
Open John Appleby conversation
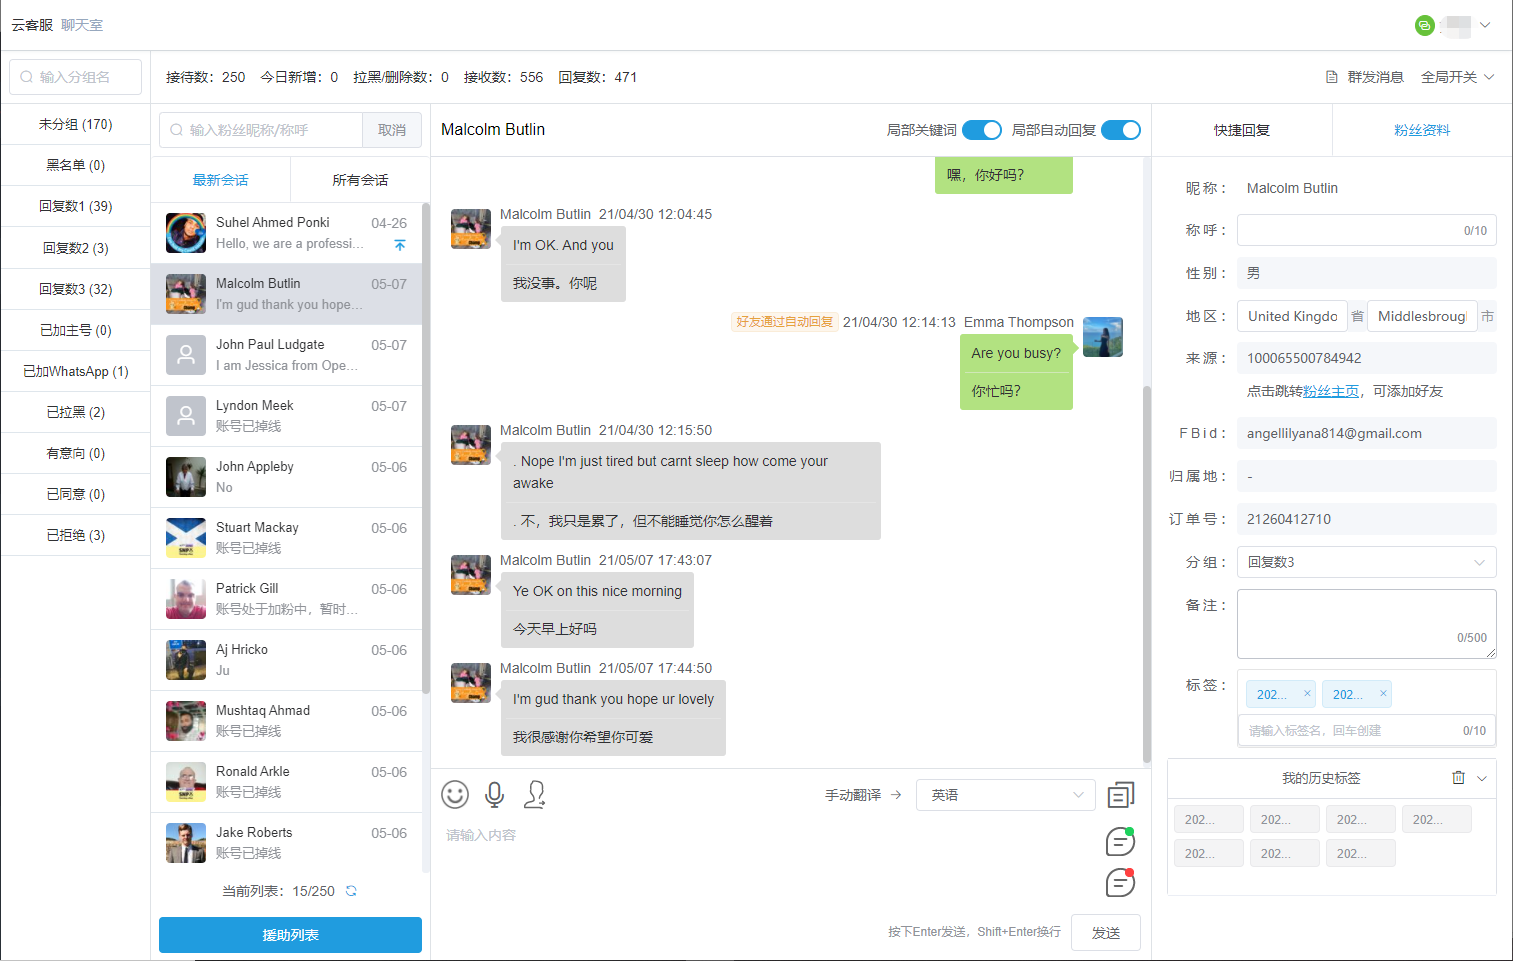click(286, 477)
